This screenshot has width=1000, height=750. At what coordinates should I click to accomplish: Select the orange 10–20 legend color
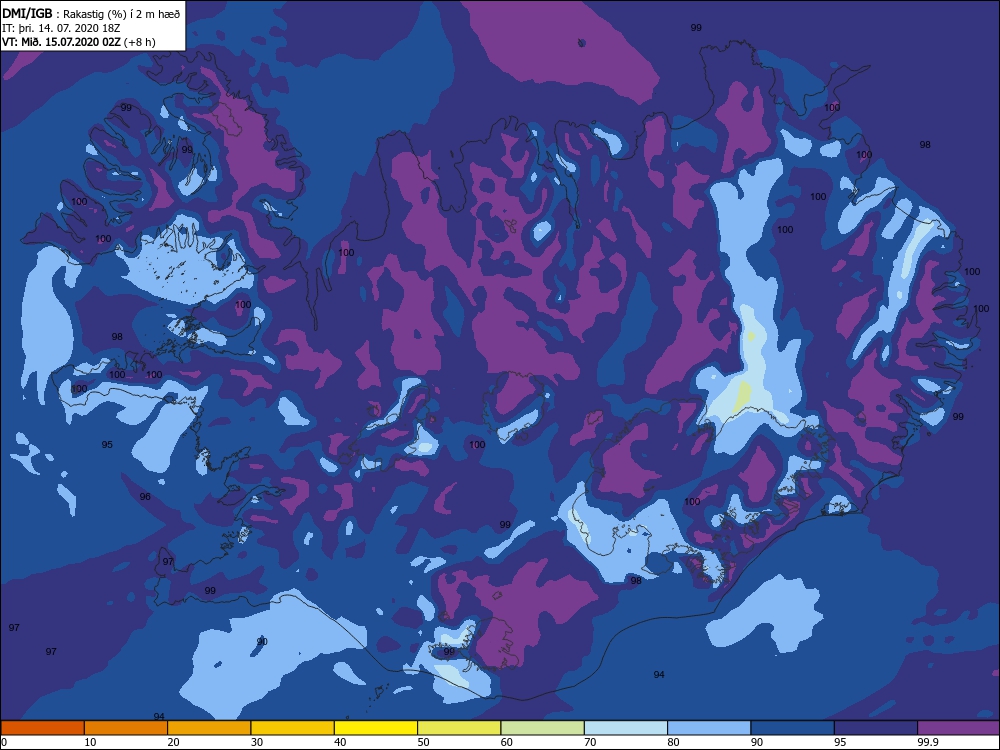point(126,728)
